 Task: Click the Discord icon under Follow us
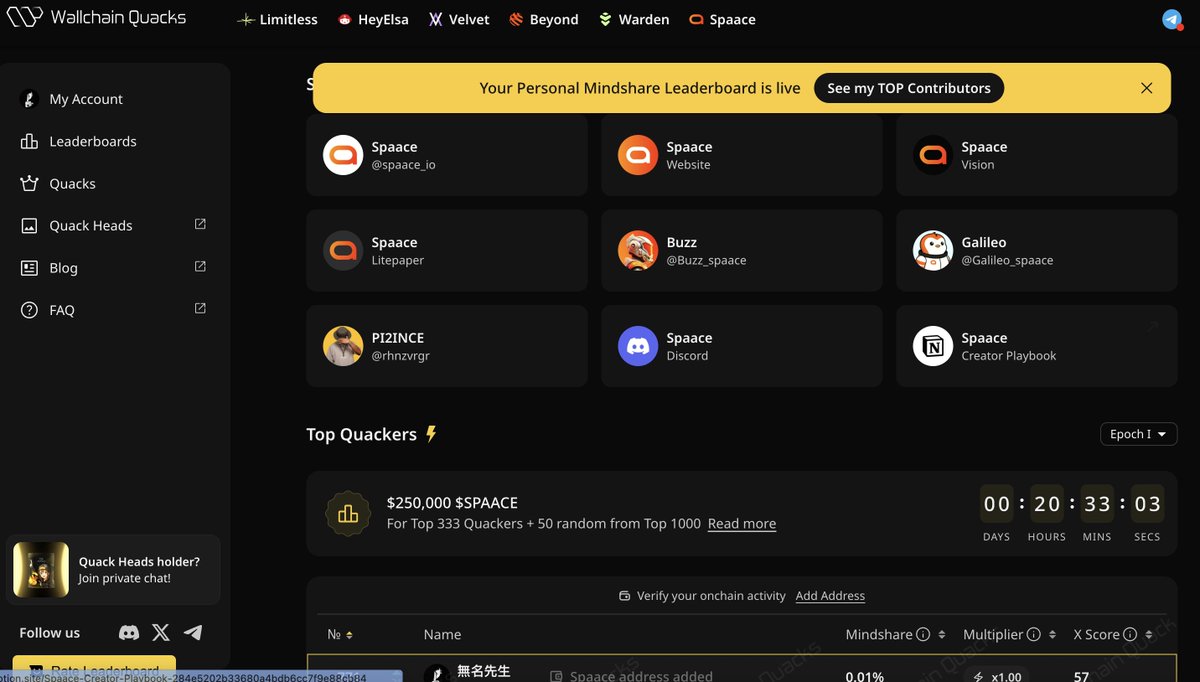tap(129, 632)
